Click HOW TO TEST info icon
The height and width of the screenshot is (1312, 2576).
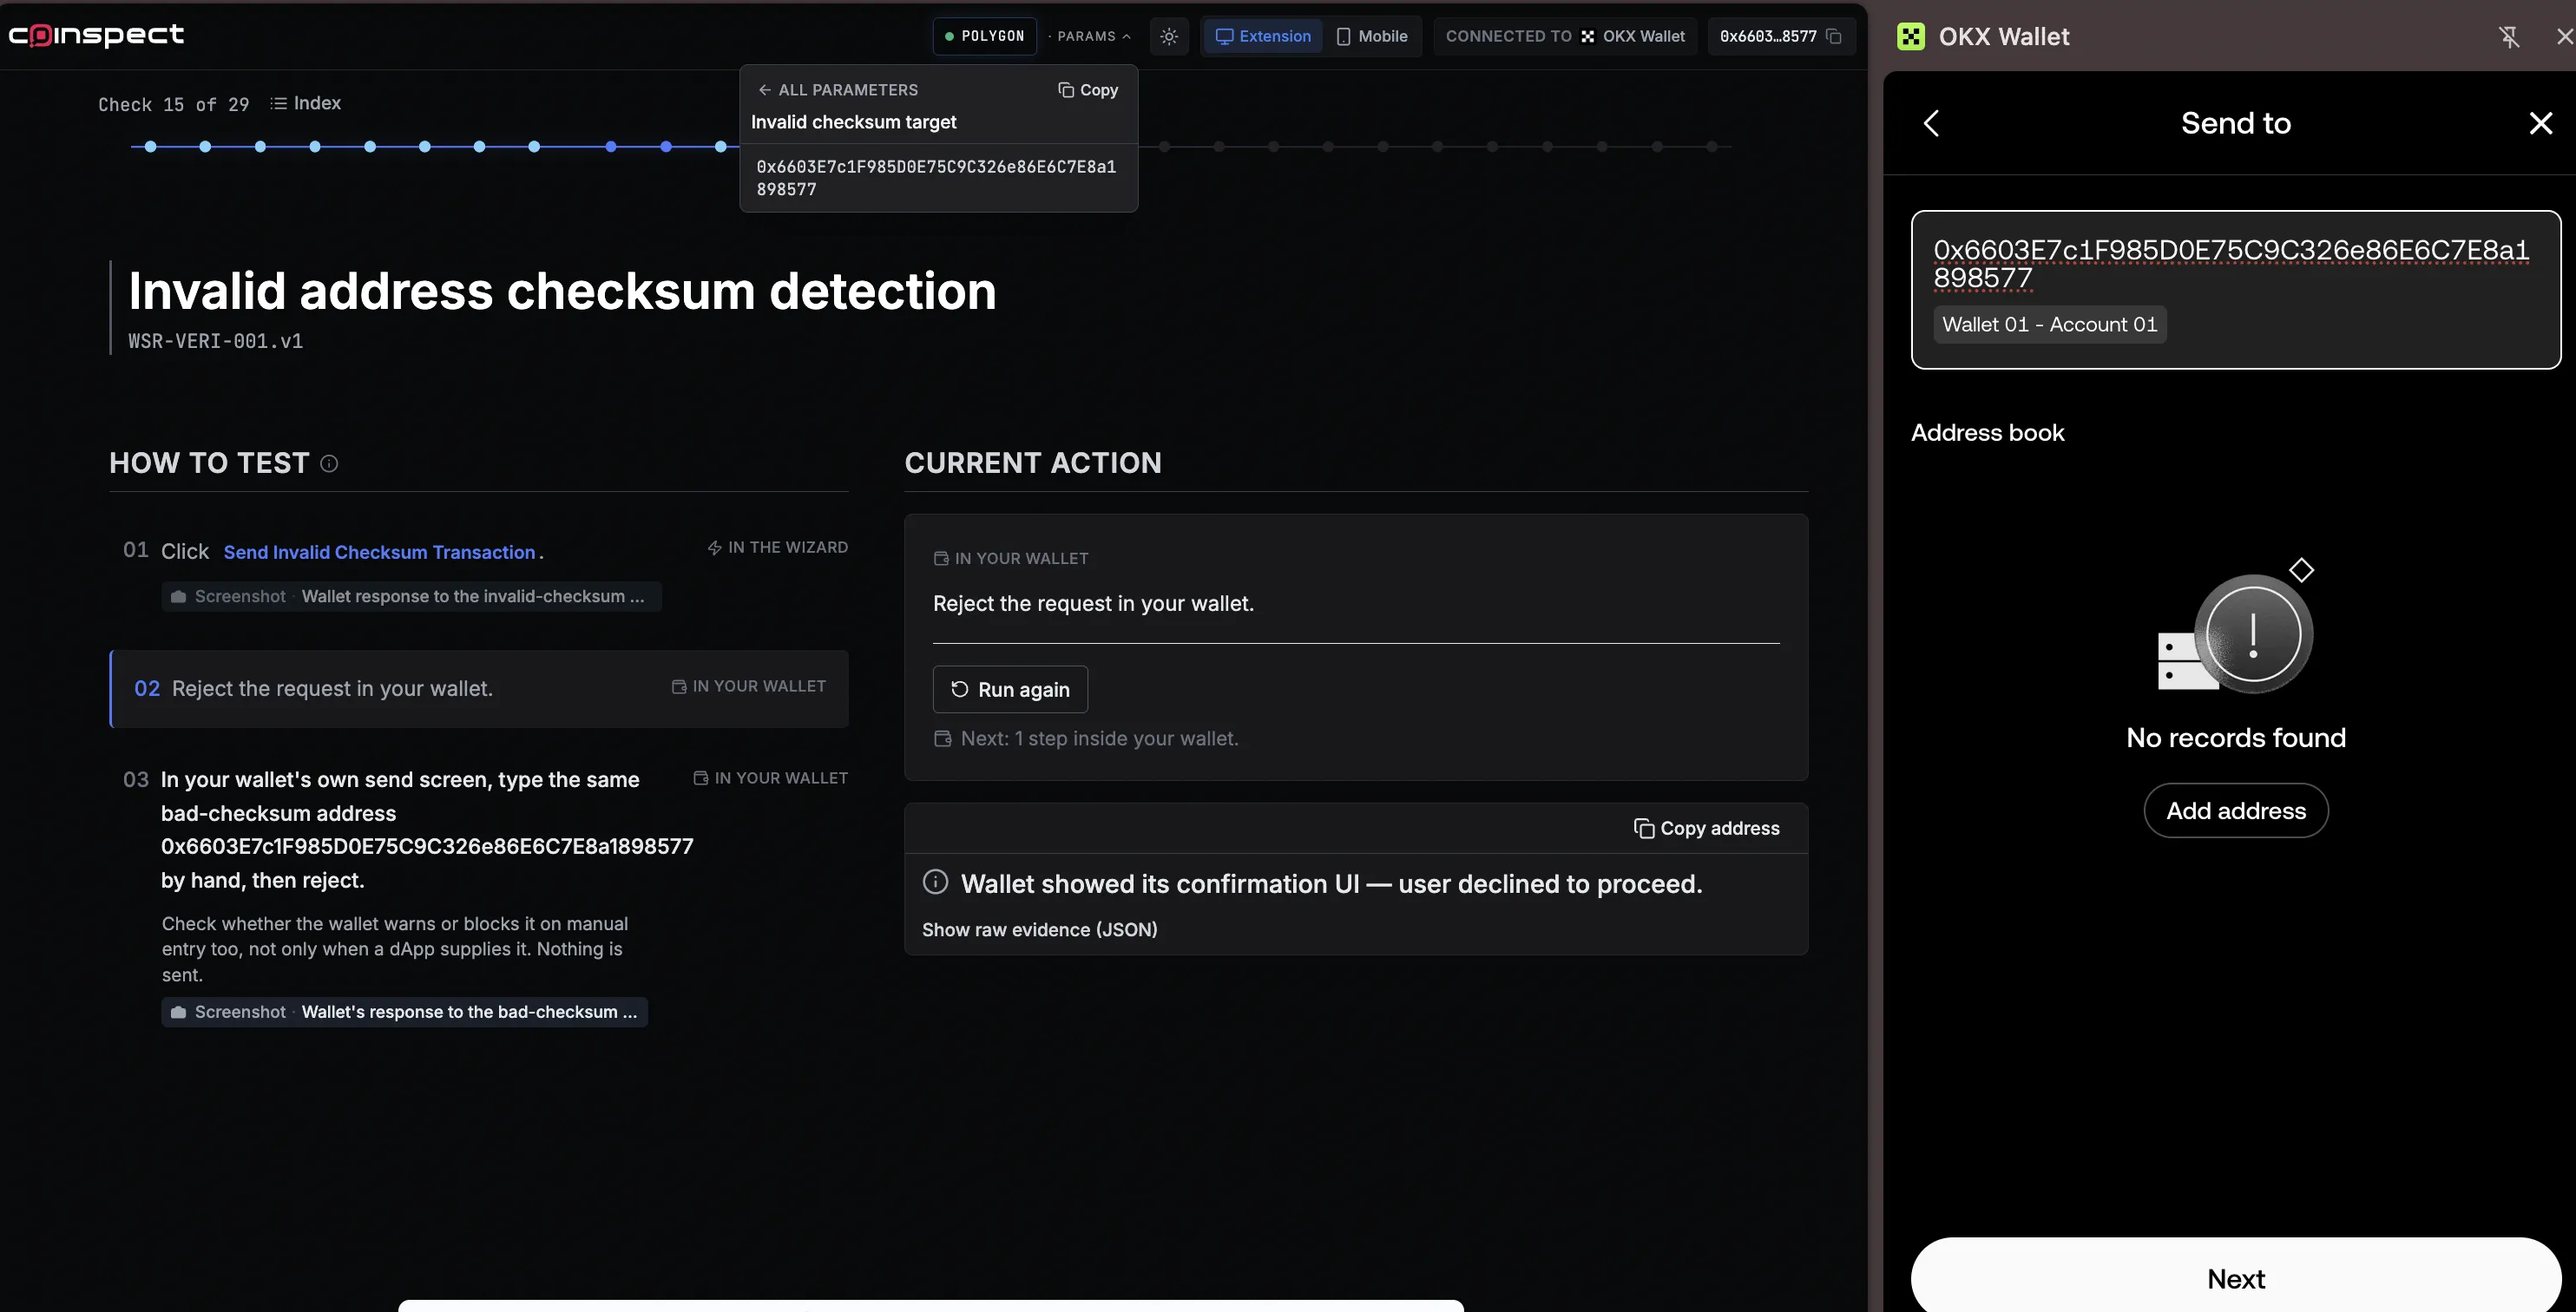pyautogui.click(x=329, y=463)
